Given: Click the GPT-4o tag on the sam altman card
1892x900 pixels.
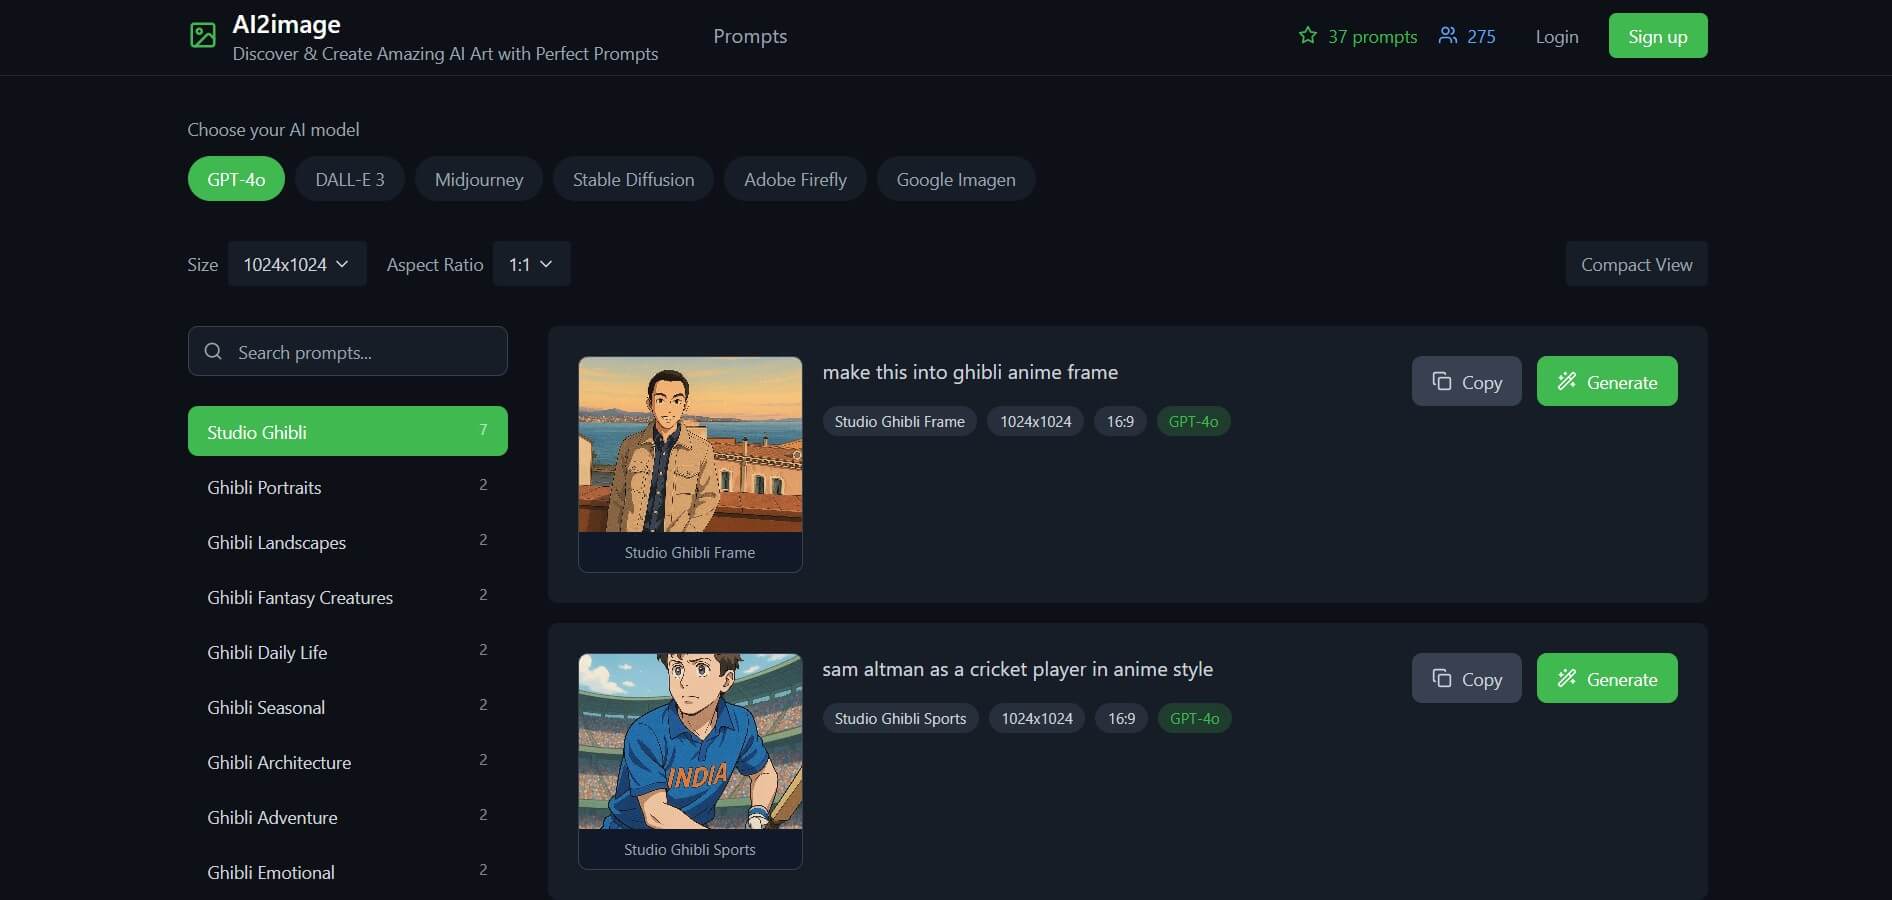Looking at the screenshot, I should coord(1195,718).
